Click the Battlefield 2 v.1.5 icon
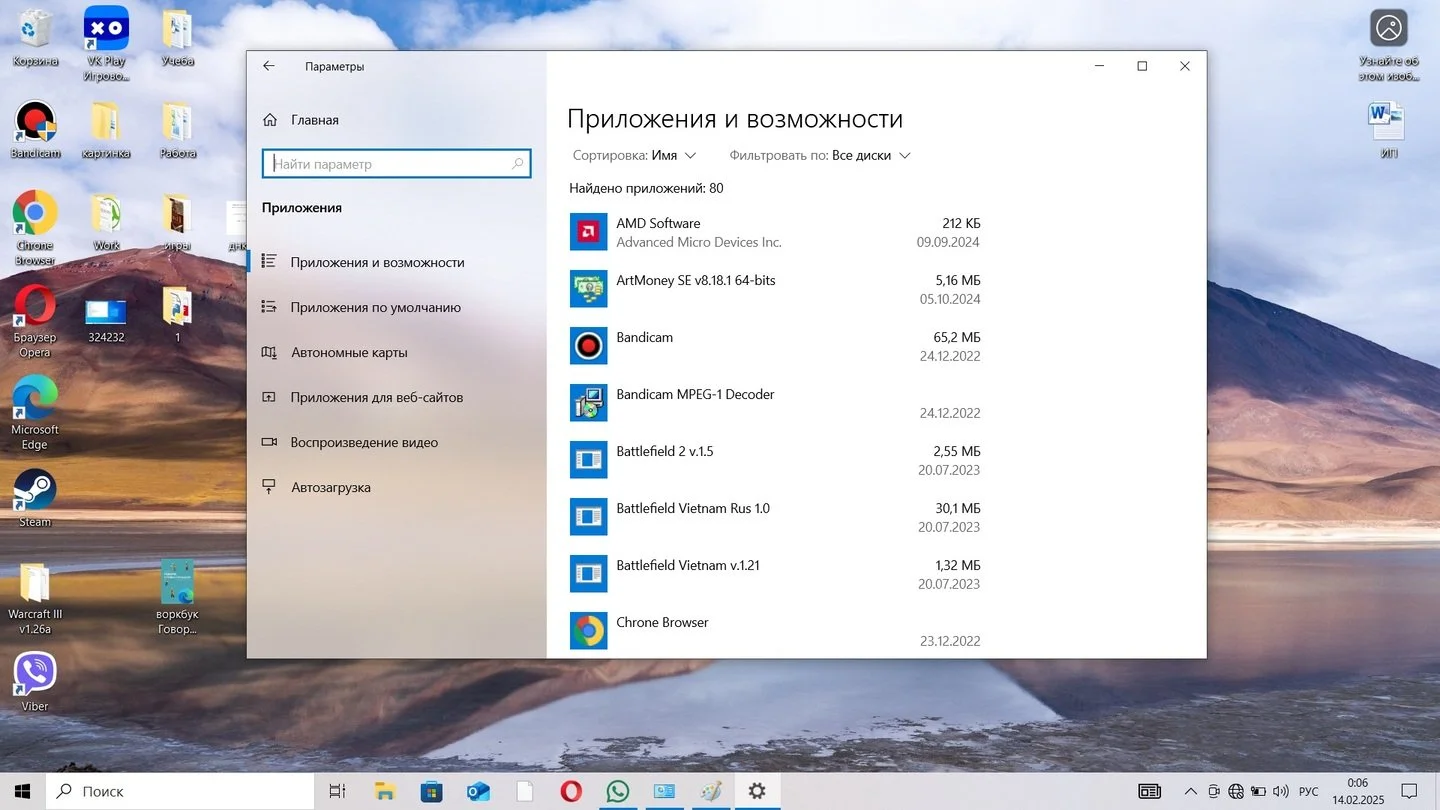Image resolution: width=1440 pixels, height=810 pixels. (x=588, y=460)
